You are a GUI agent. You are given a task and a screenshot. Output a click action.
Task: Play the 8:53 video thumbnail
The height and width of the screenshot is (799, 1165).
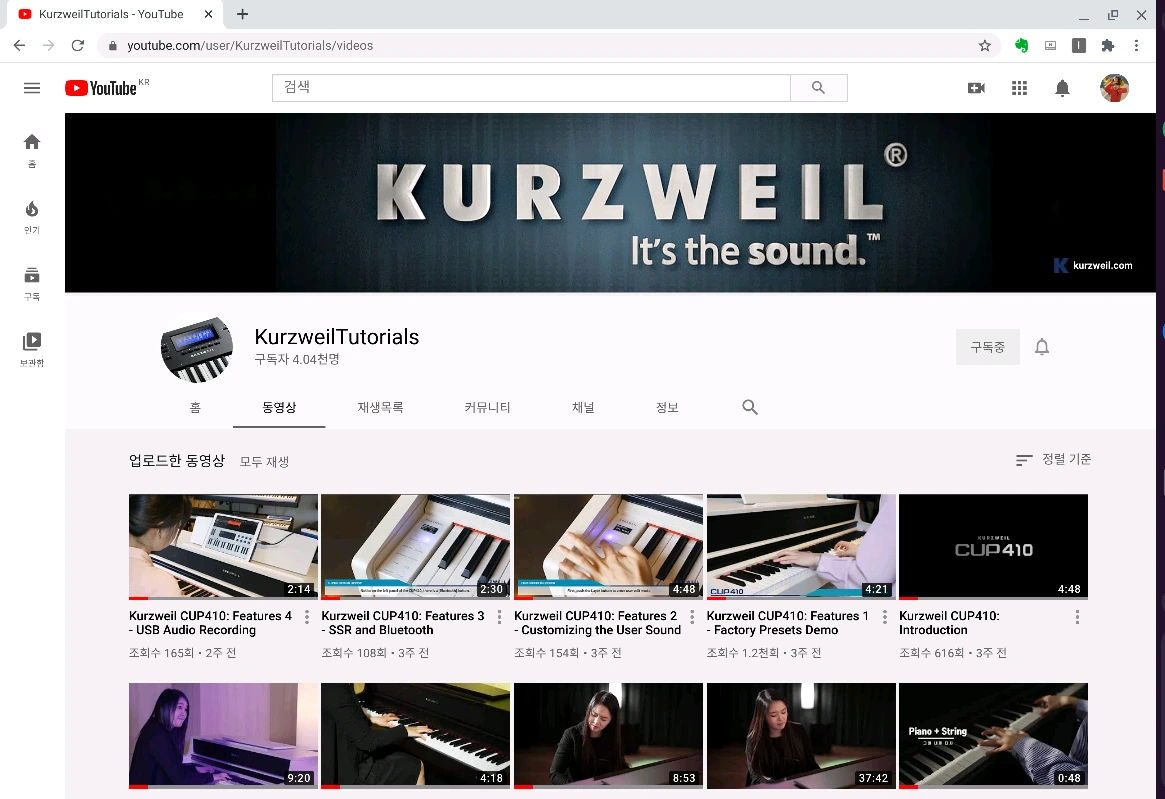[x=609, y=736]
